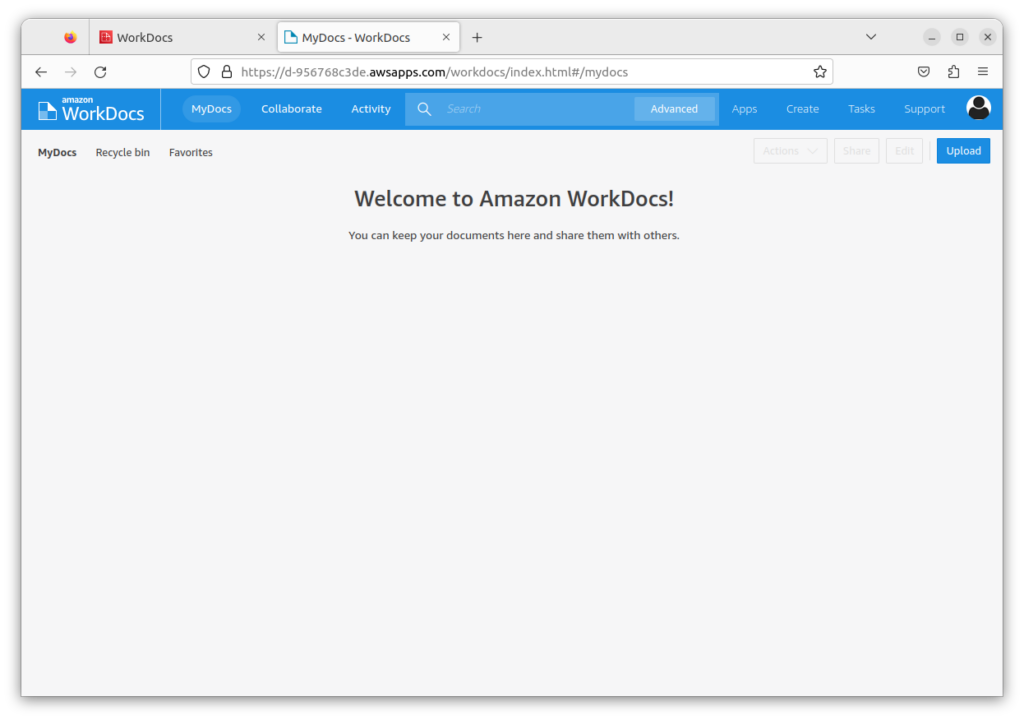This screenshot has width=1024, height=720.
Task: Open the Create menu
Action: (802, 108)
